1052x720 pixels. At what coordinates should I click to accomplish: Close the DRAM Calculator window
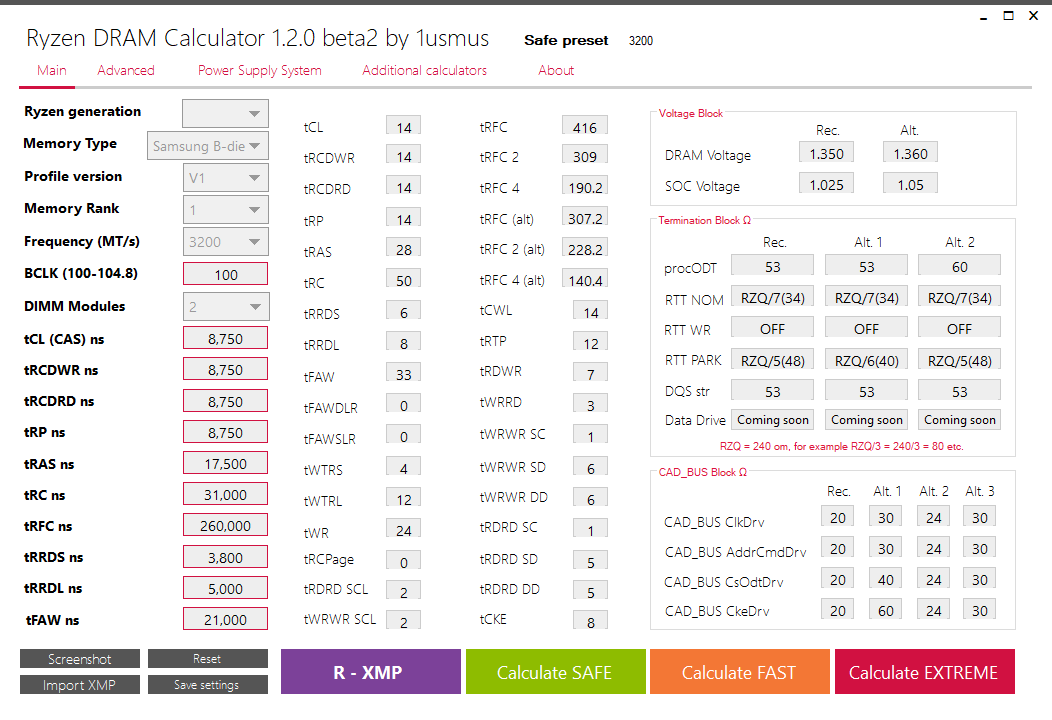tap(1033, 15)
